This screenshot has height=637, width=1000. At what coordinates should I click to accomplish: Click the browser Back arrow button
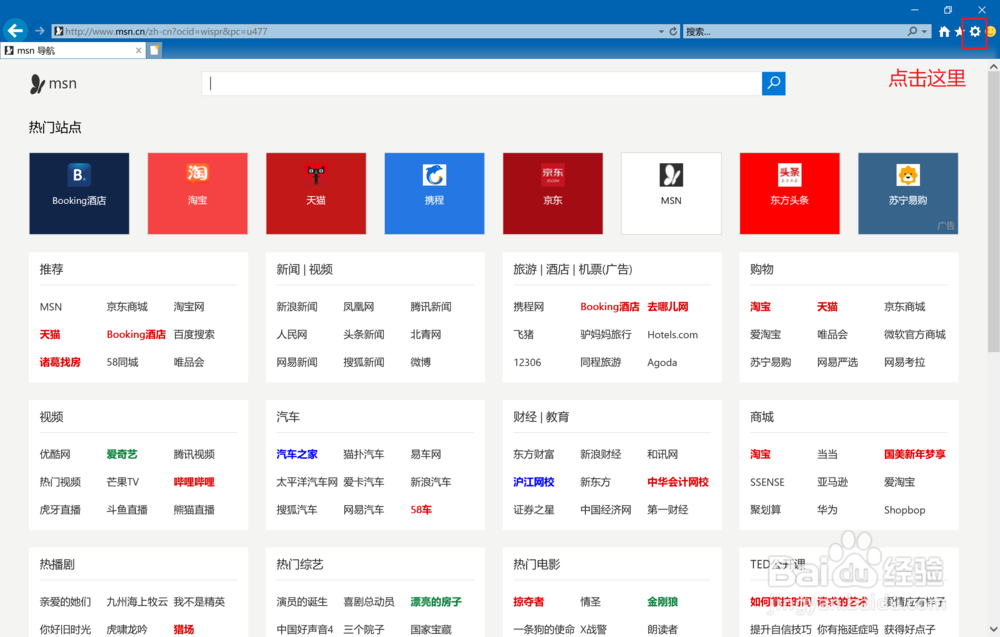click(15, 30)
